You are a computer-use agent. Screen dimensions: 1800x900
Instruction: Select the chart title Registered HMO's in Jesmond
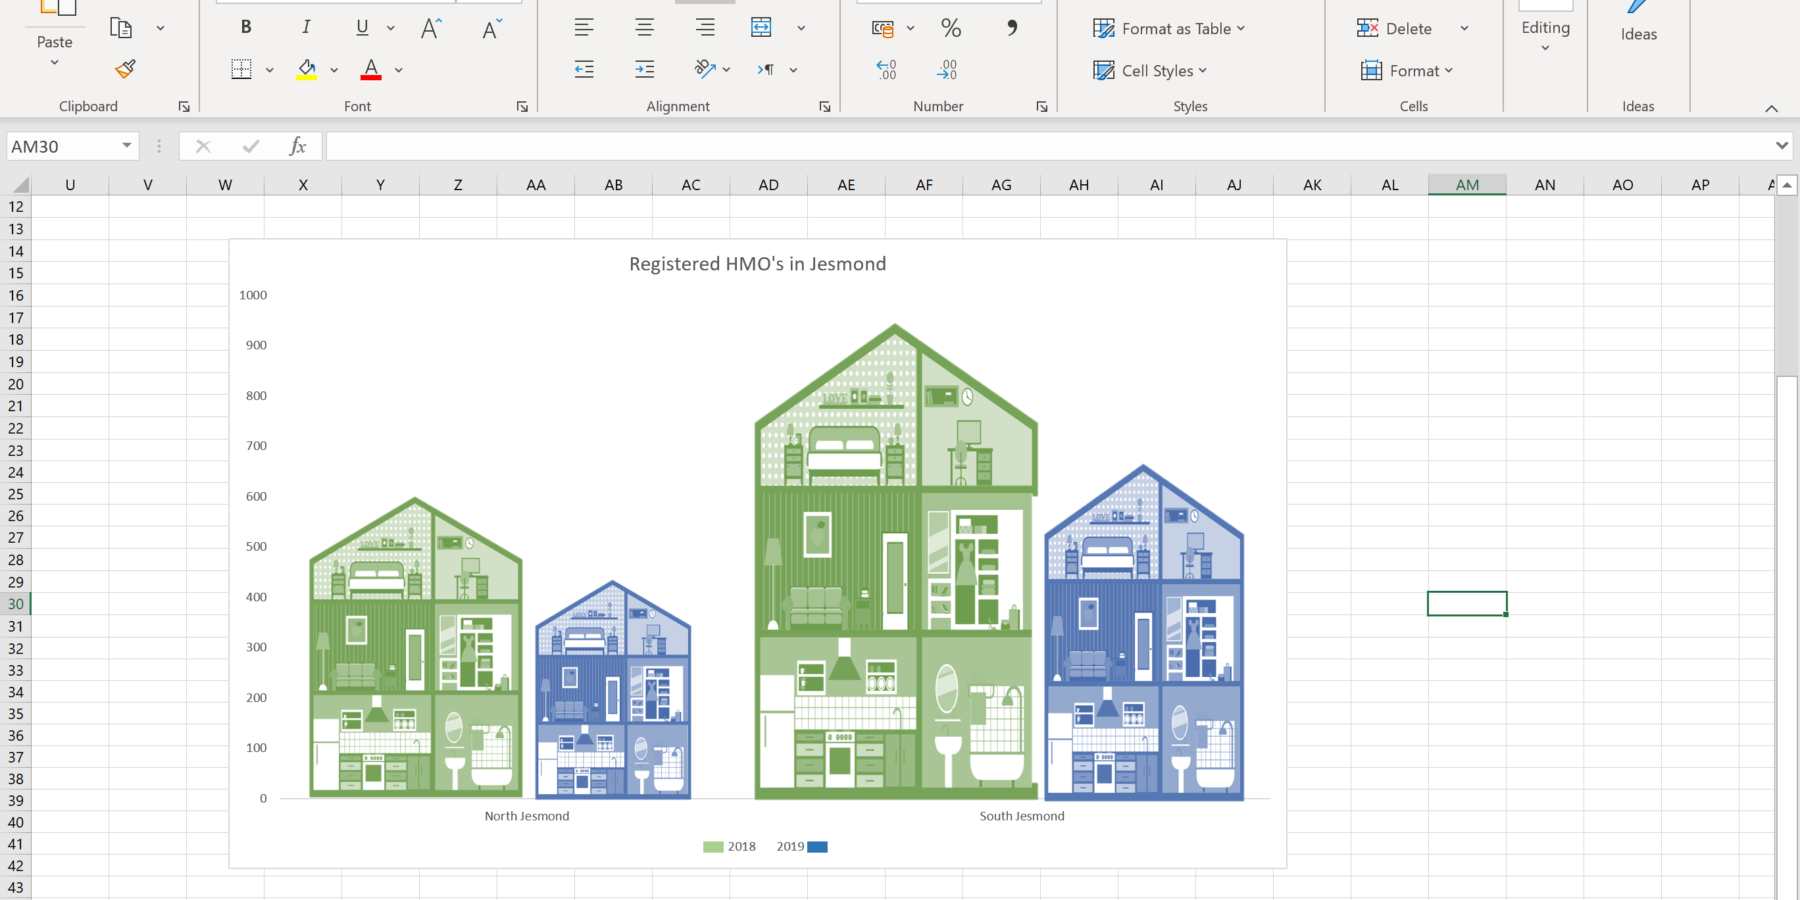[x=757, y=264]
